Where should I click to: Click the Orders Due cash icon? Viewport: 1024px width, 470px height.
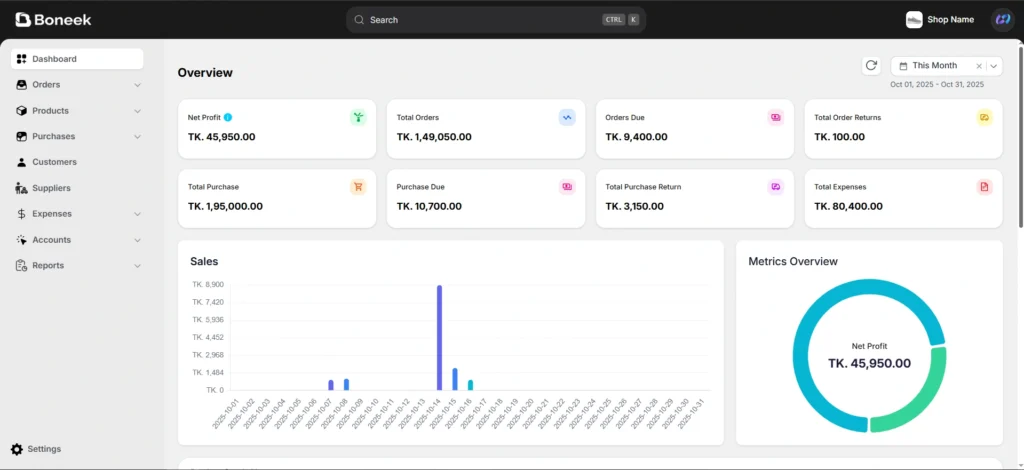click(x=775, y=117)
